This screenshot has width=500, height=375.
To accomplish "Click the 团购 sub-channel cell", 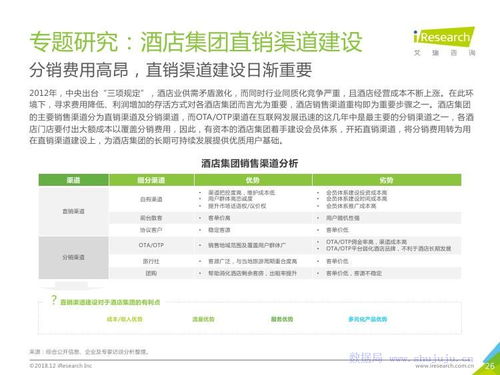I will point(151,273).
